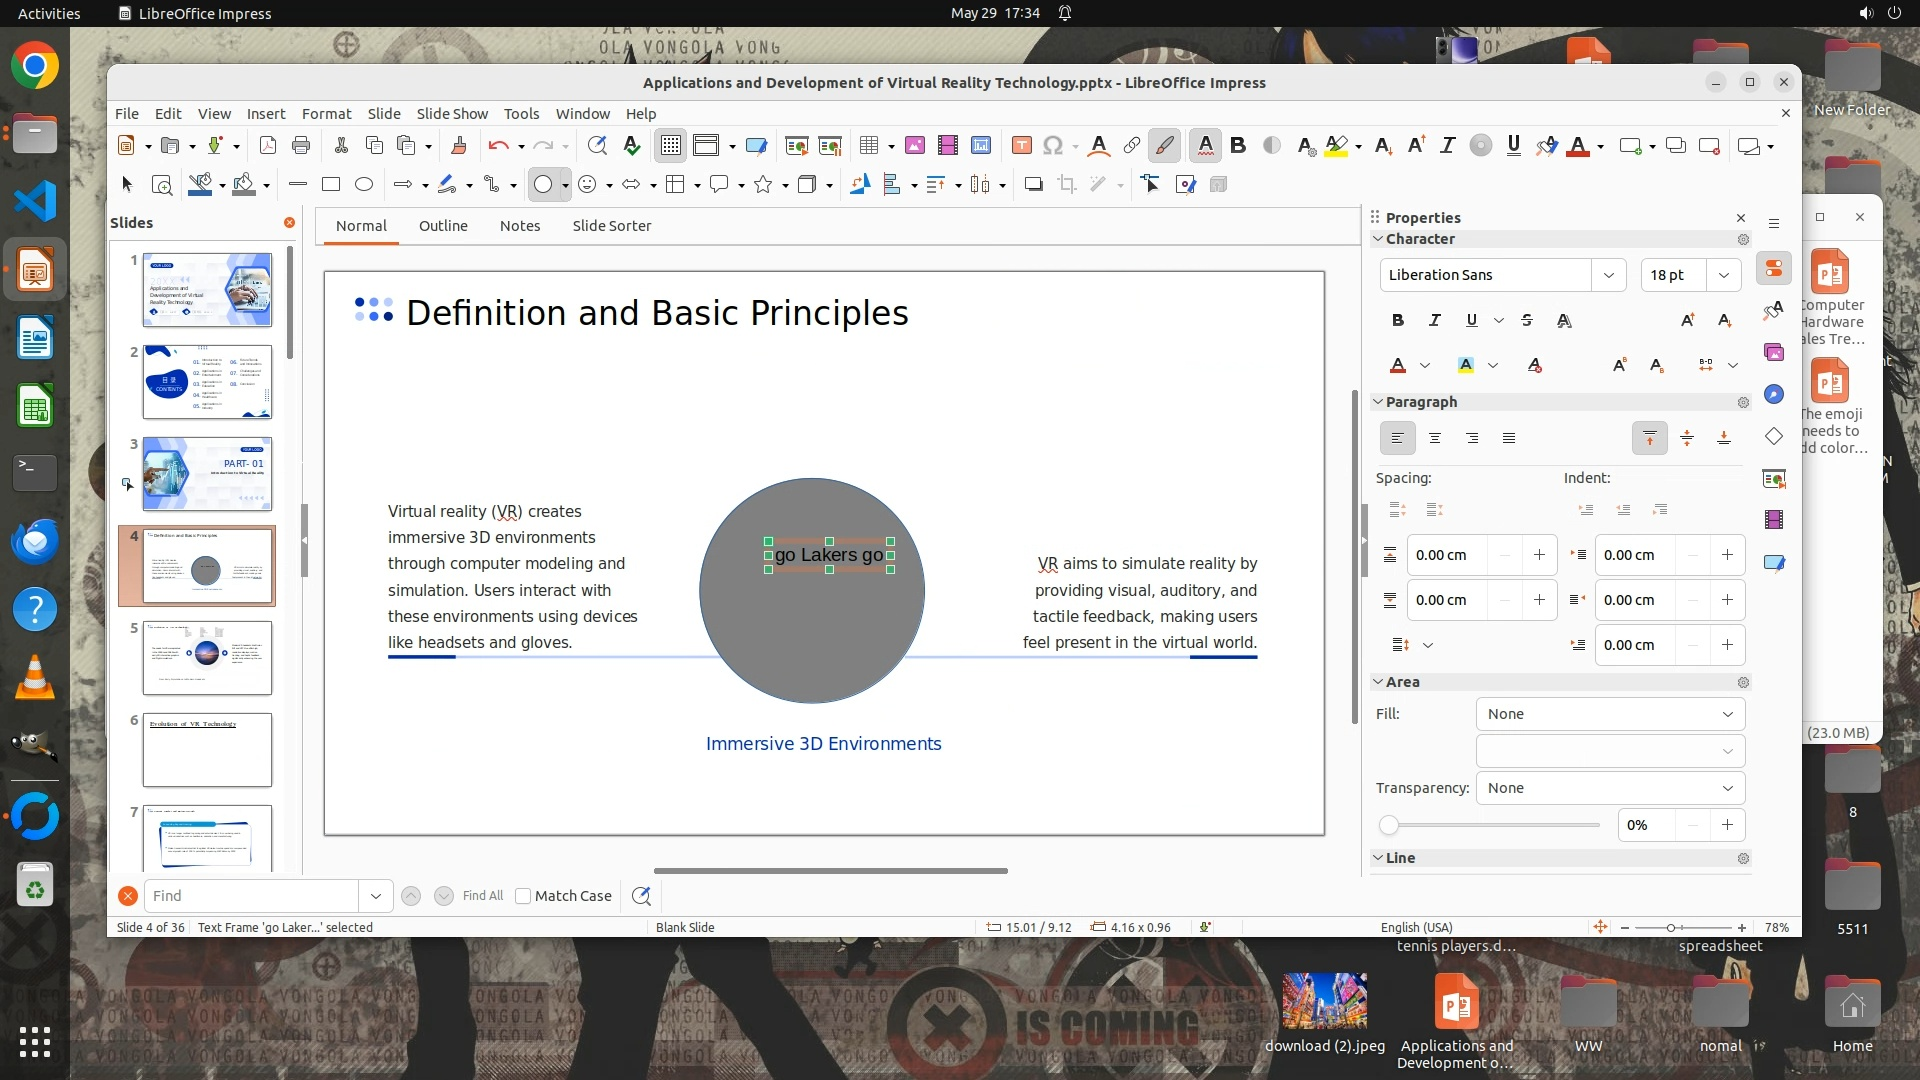Select the Rectangle shape tool
Screen dimensions: 1920x1080
click(331, 184)
